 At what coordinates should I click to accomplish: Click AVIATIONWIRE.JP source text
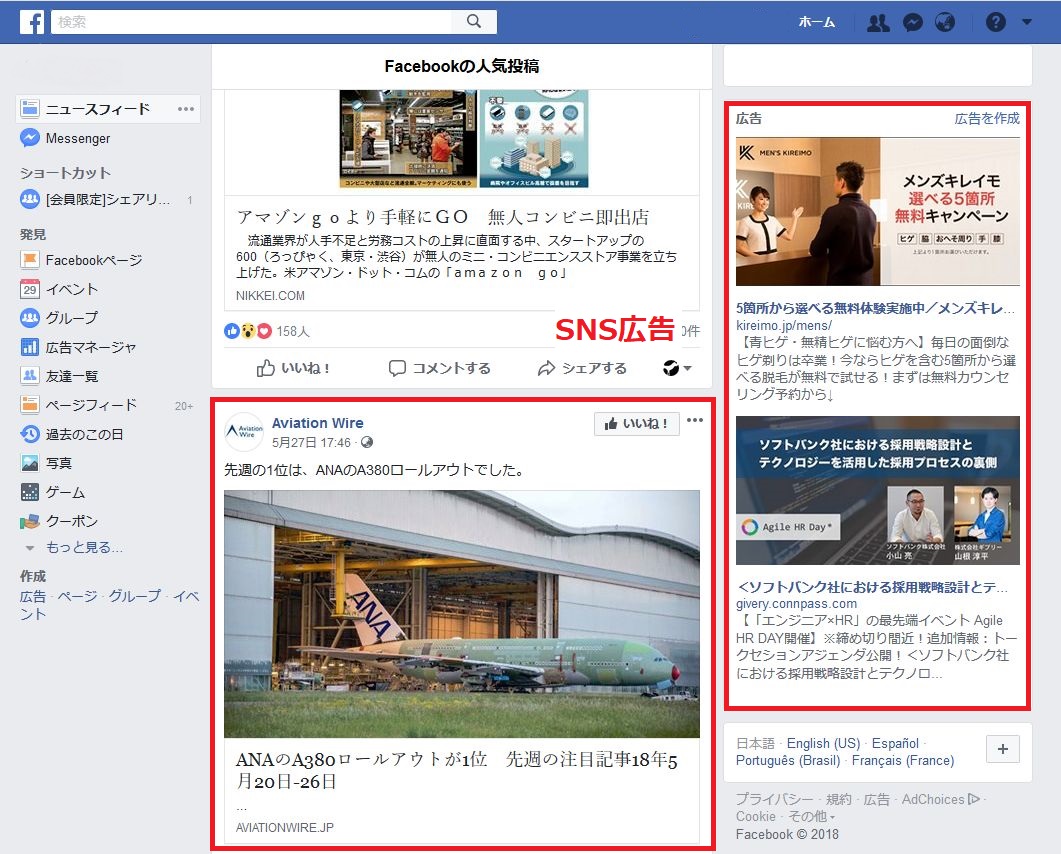[285, 828]
